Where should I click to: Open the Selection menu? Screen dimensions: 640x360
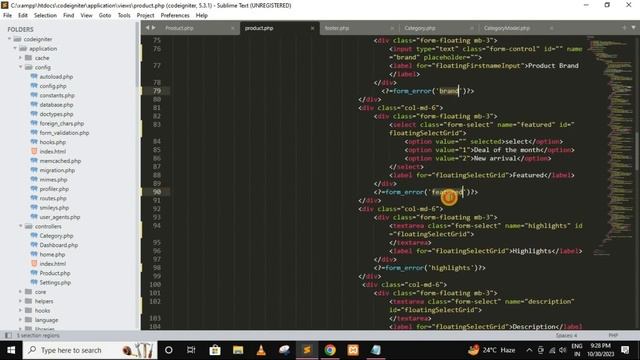(x=45, y=16)
